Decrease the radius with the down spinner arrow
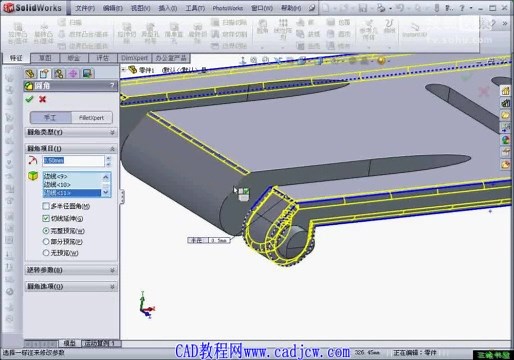 (108, 164)
